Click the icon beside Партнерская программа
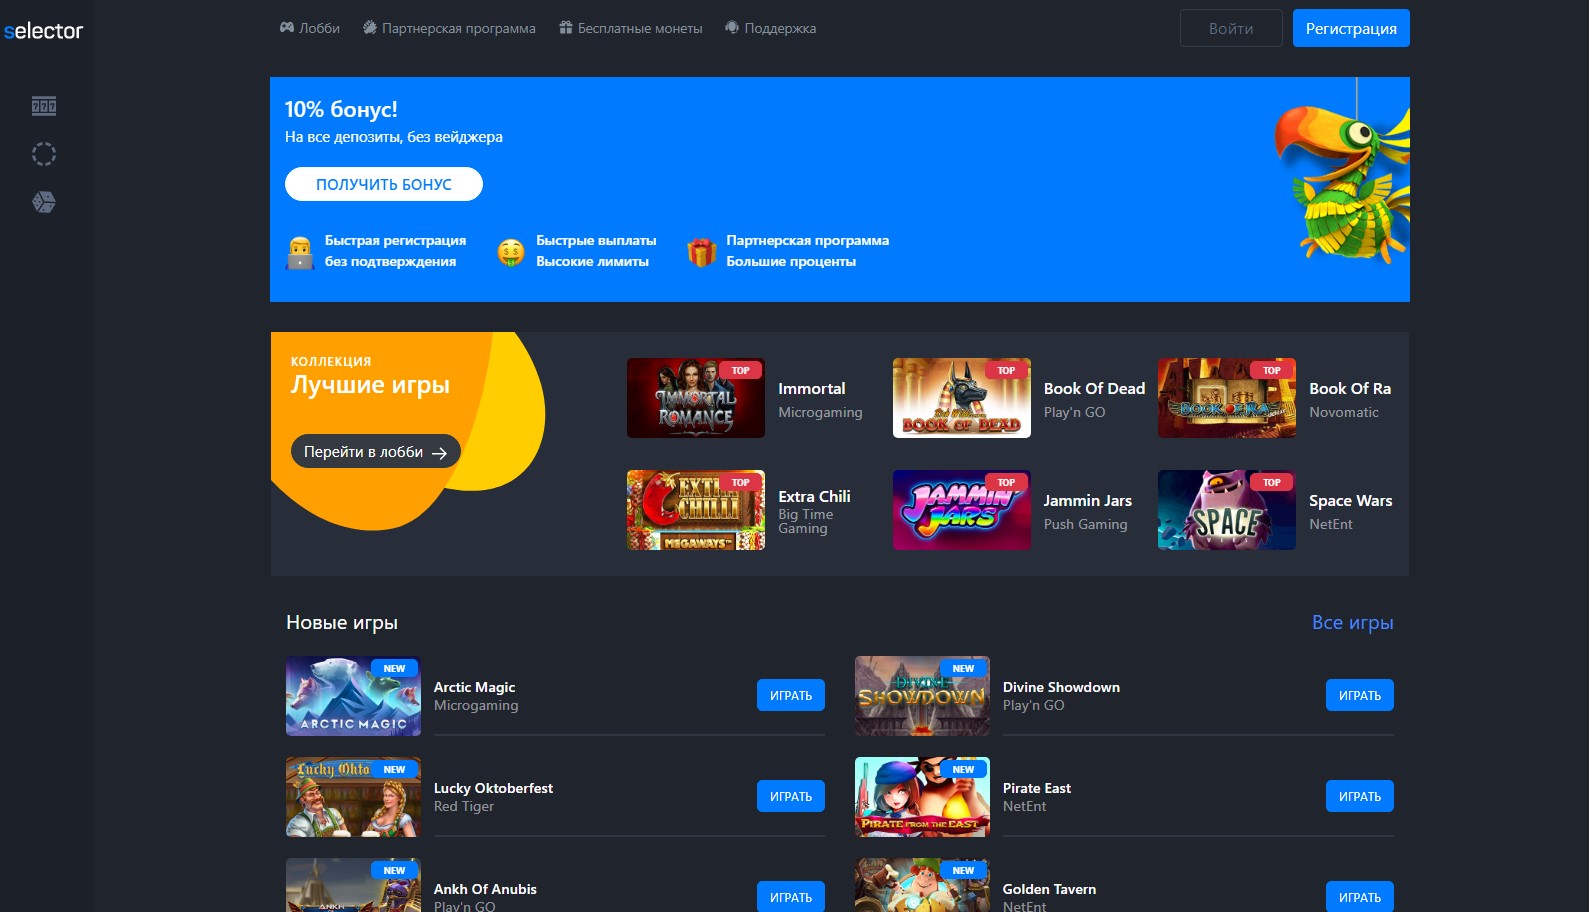 pyautogui.click(x=370, y=28)
